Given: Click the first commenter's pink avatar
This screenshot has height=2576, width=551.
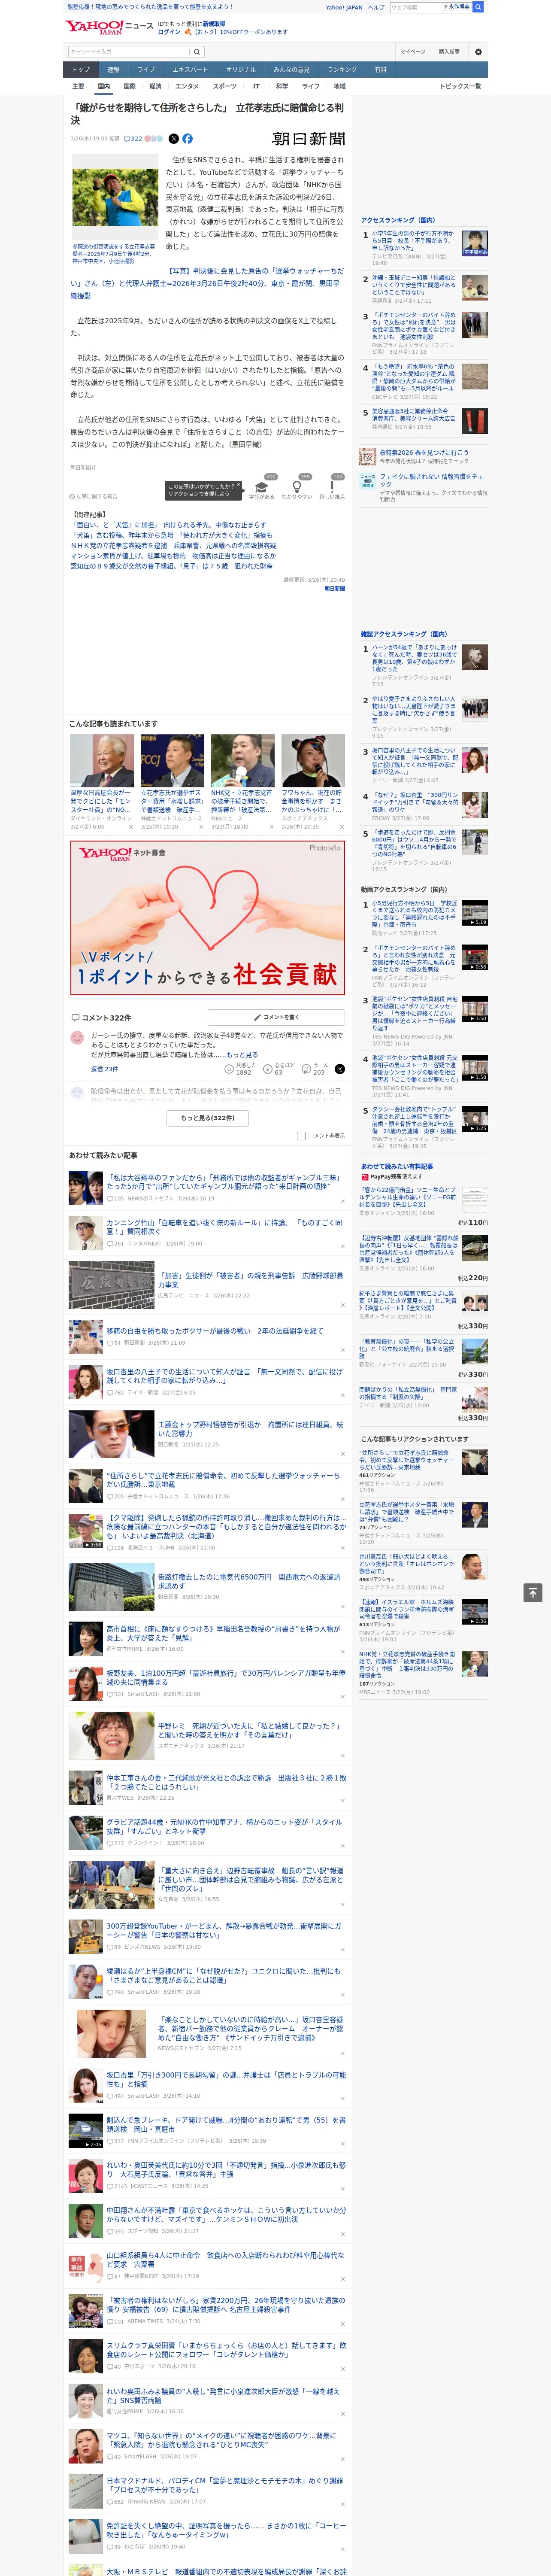Looking at the screenshot, I should (x=77, y=1038).
